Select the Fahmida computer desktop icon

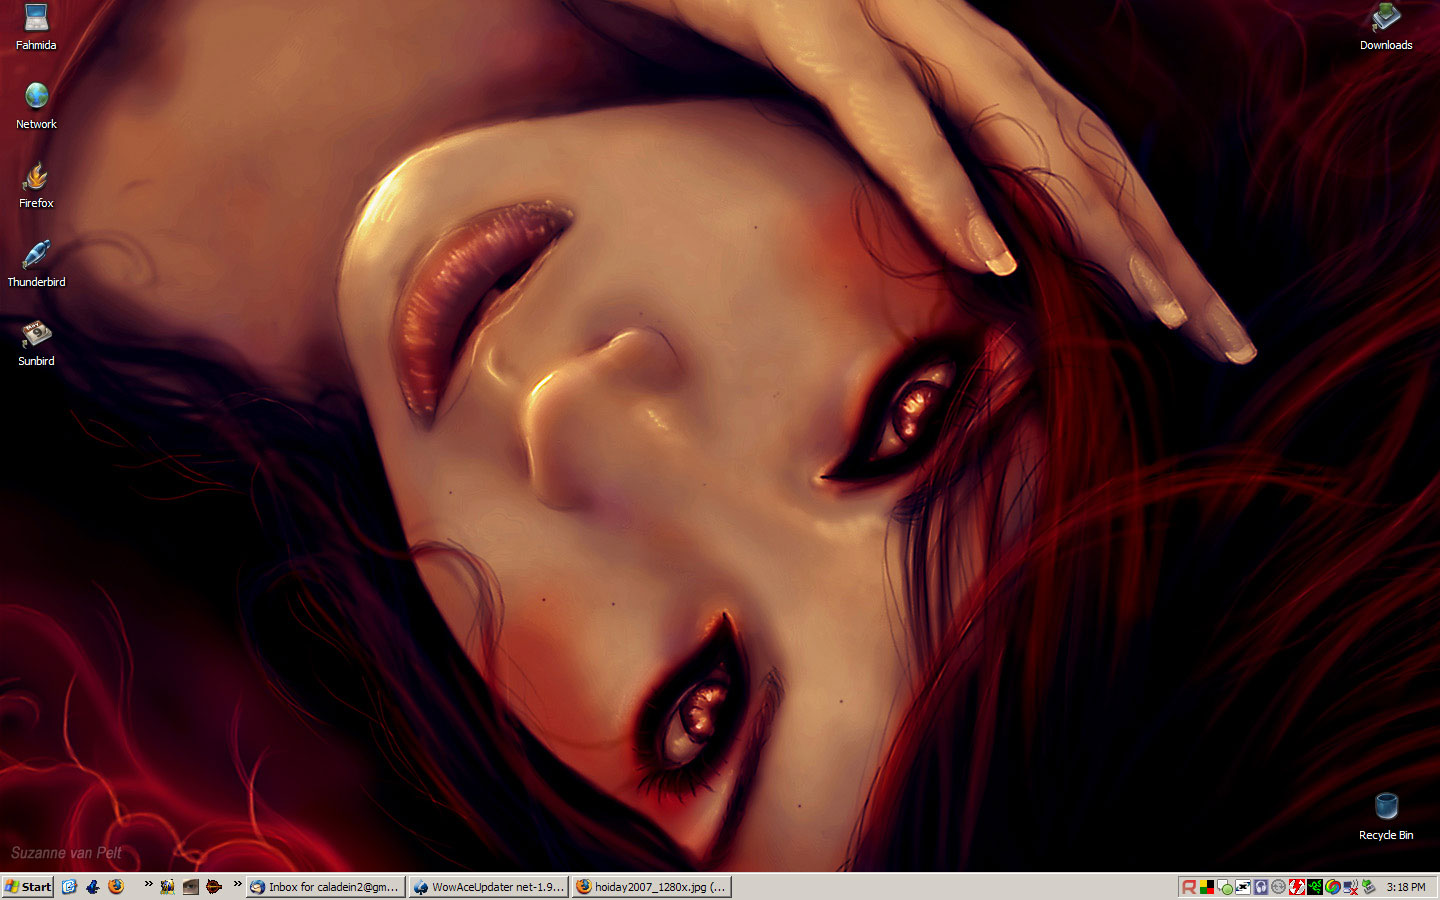pos(36,26)
